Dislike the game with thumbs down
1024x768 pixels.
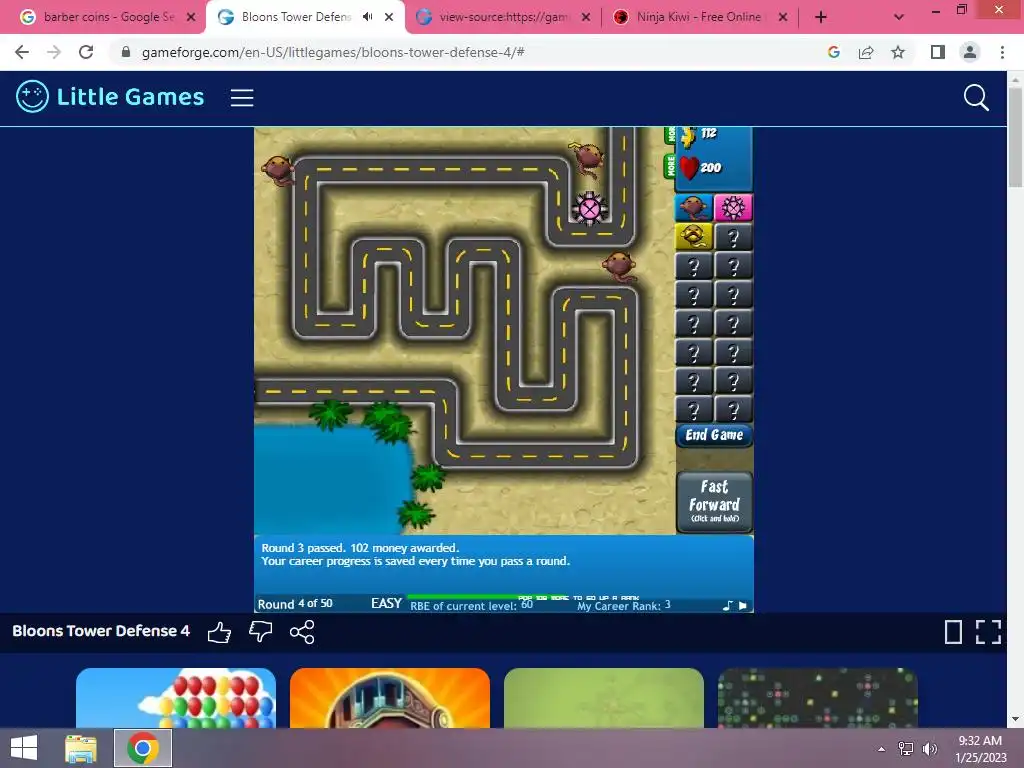261,632
